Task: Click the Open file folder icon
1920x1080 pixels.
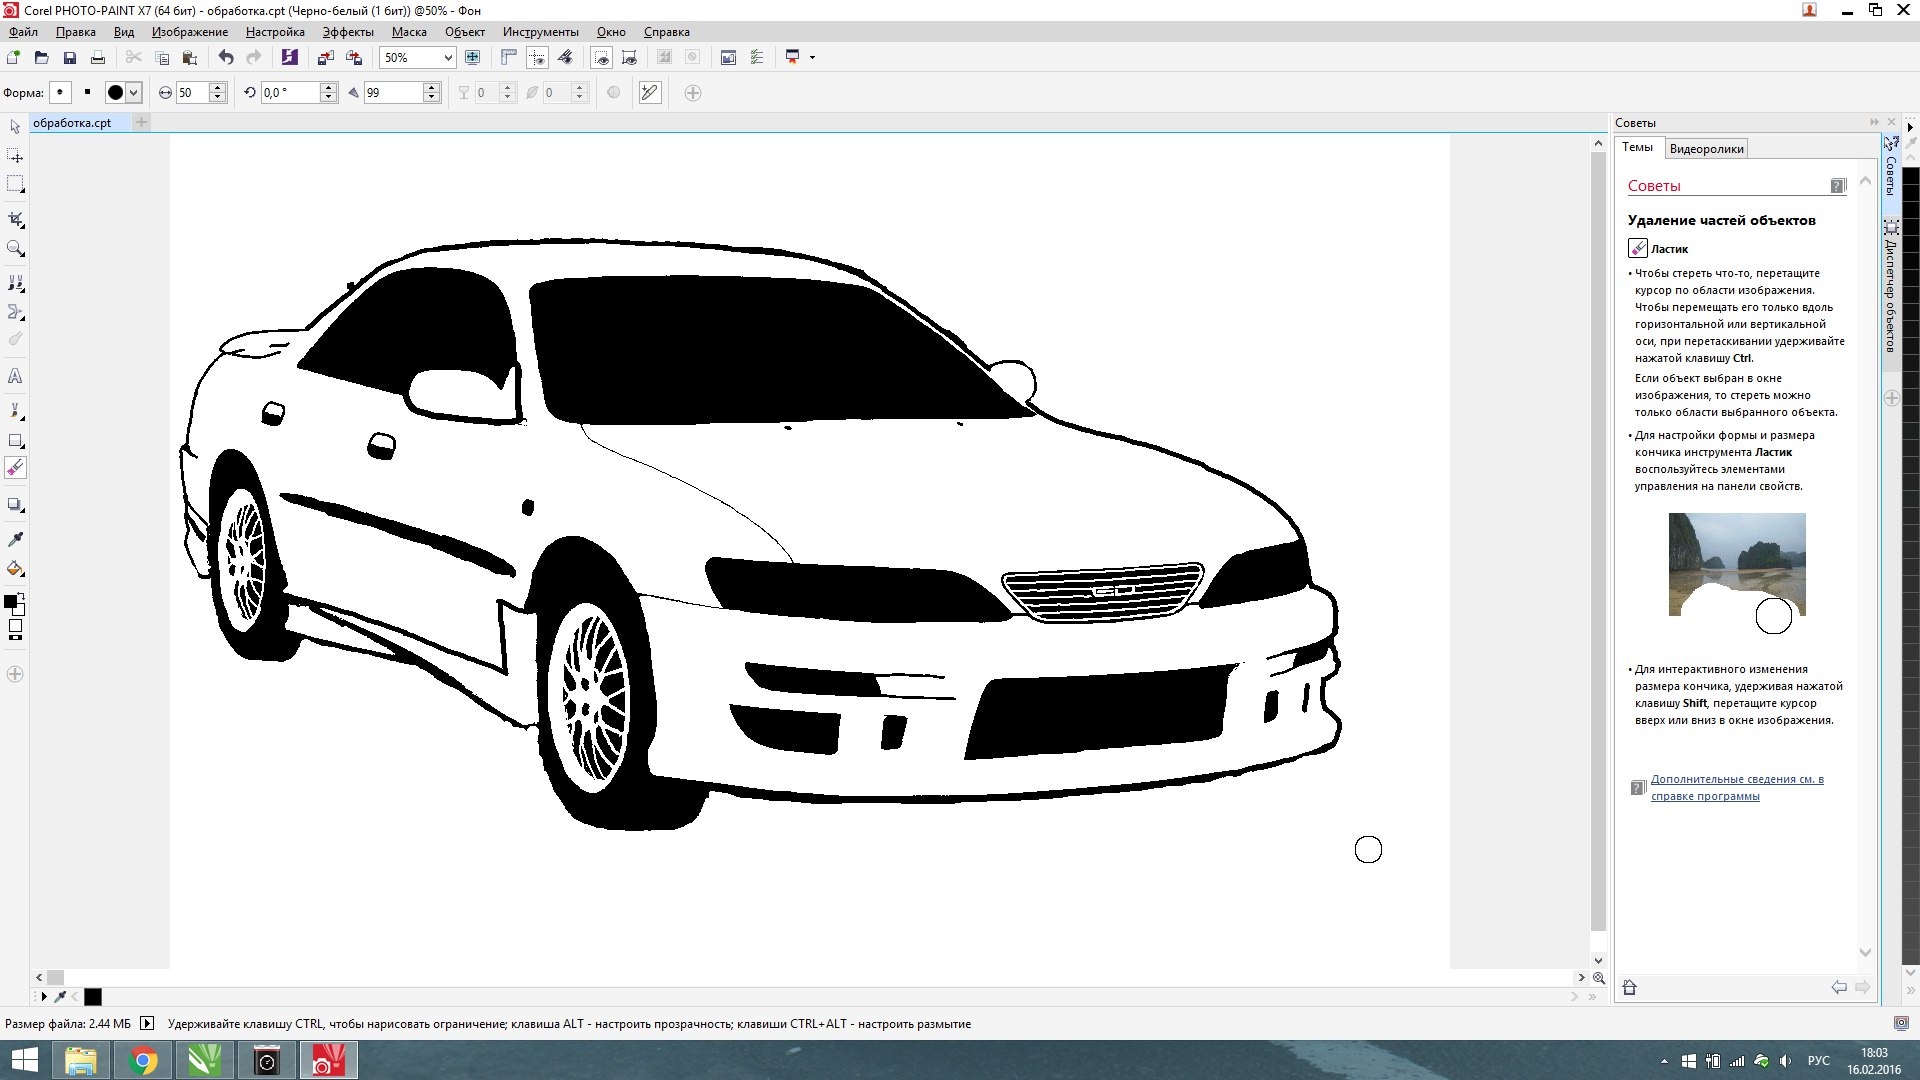Action: pos(41,58)
